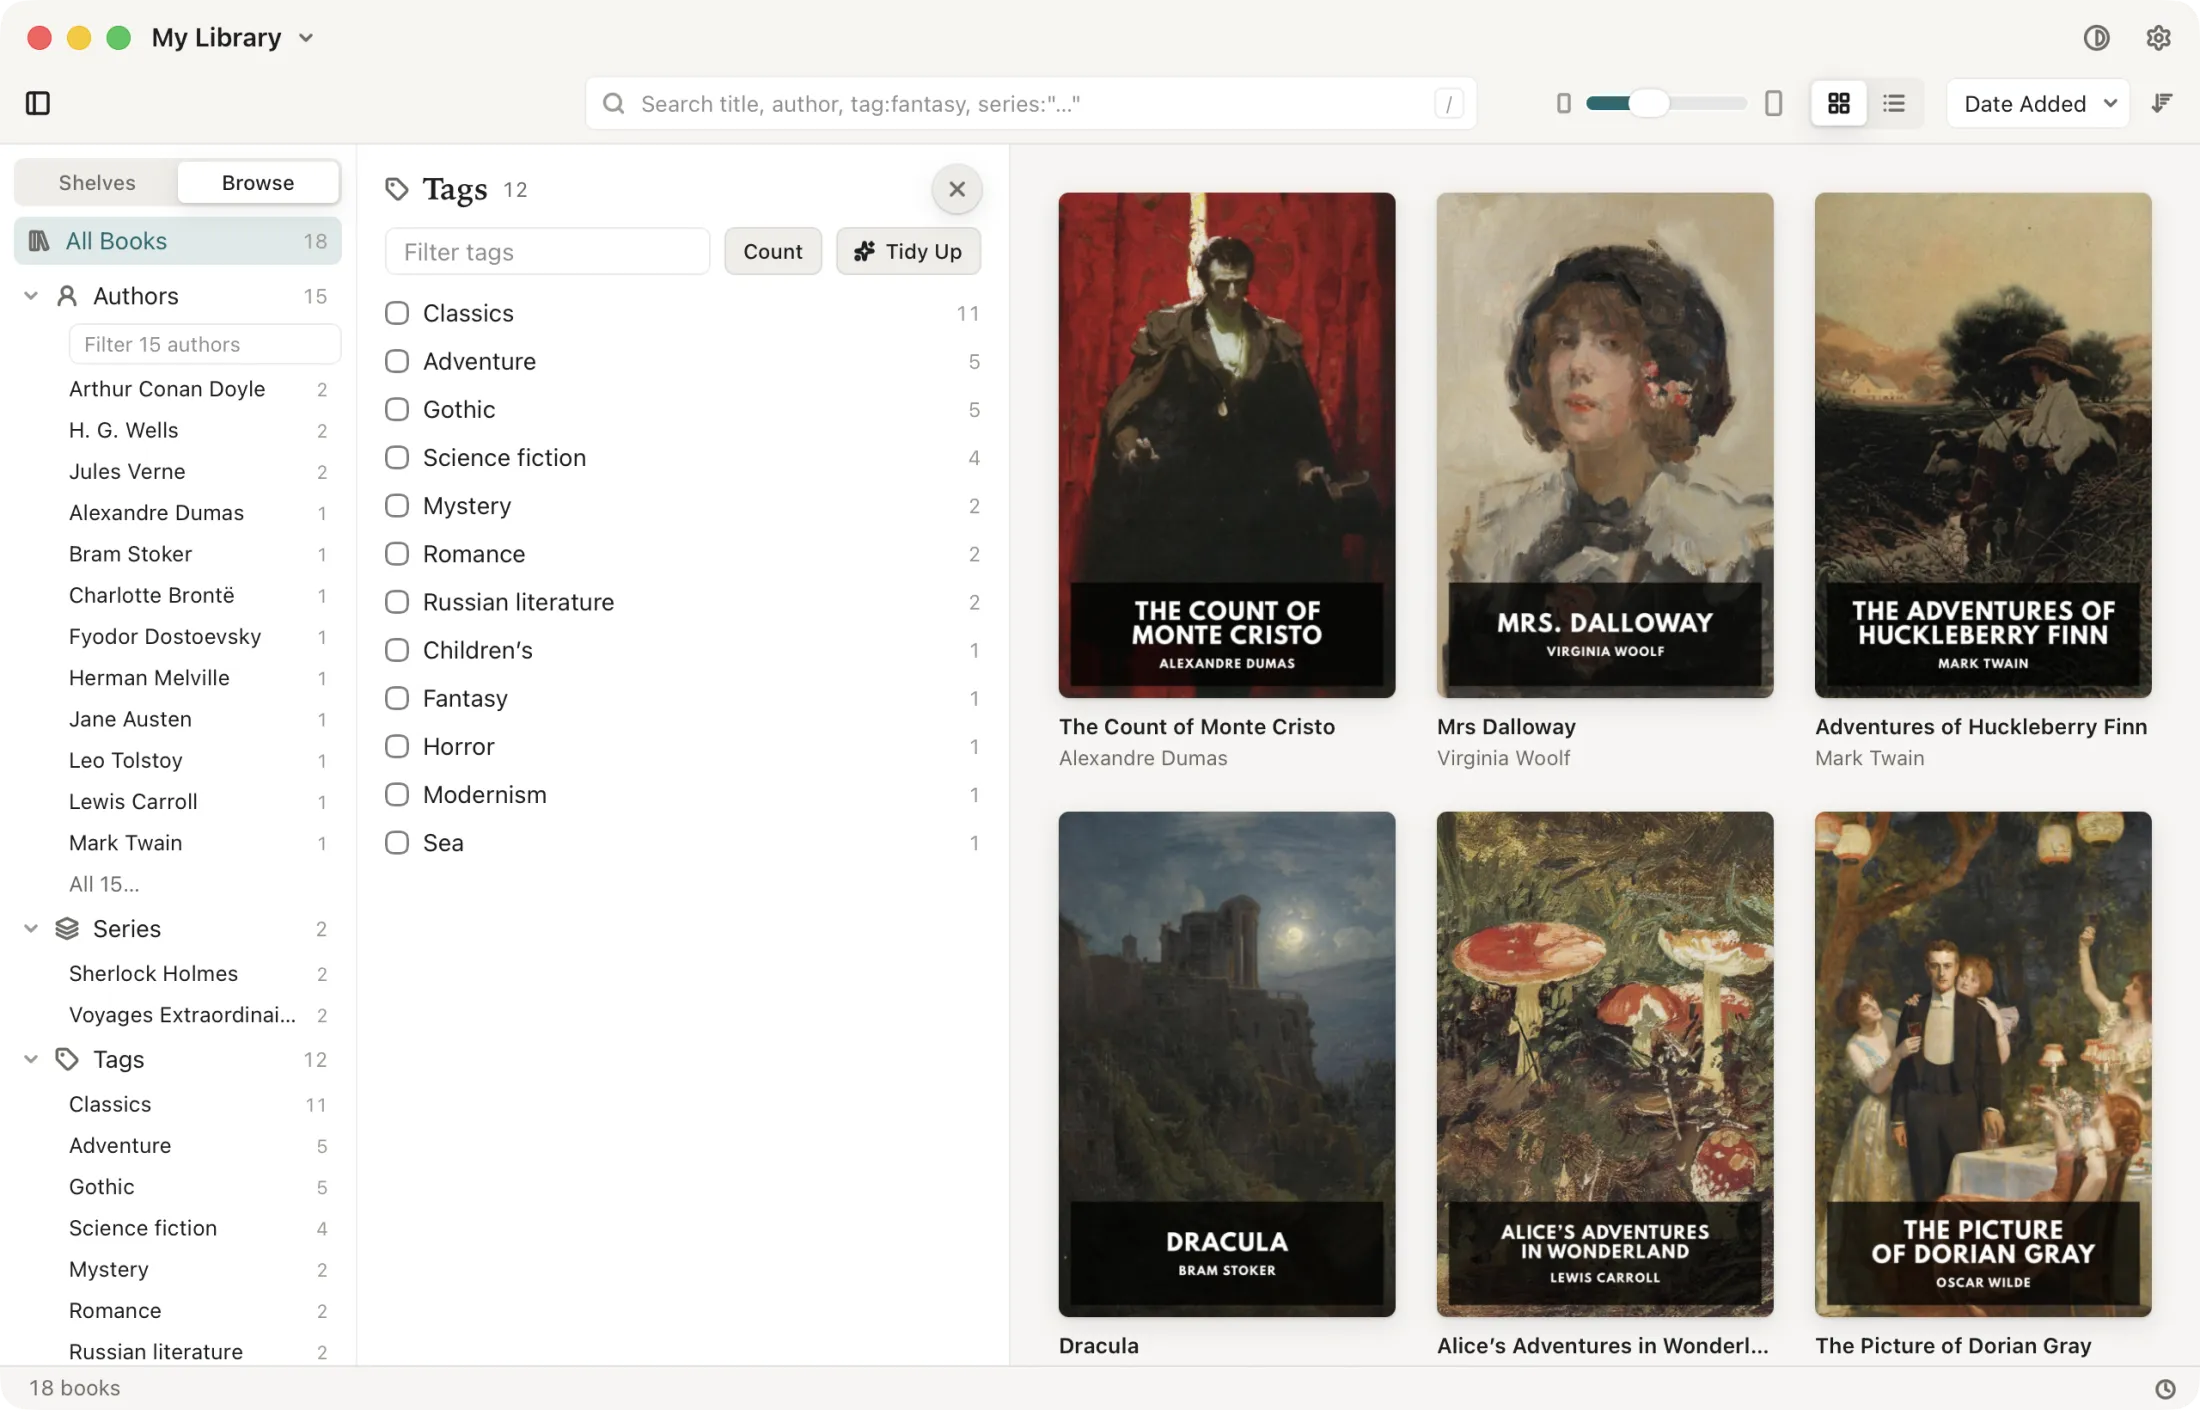Image resolution: width=2200 pixels, height=1410 pixels.
Task: Click the Filter tags input field
Action: [x=547, y=251]
